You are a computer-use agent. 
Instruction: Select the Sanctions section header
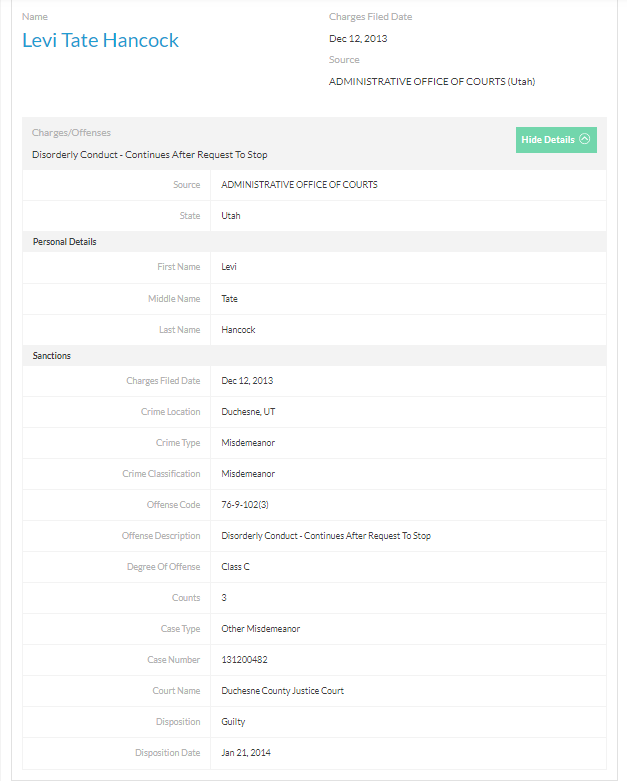pos(52,356)
